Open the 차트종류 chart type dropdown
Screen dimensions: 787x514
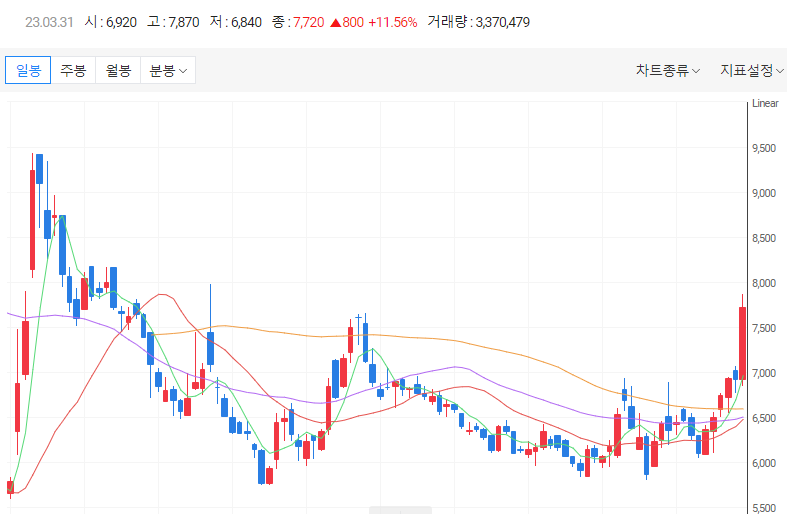coord(668,70)
